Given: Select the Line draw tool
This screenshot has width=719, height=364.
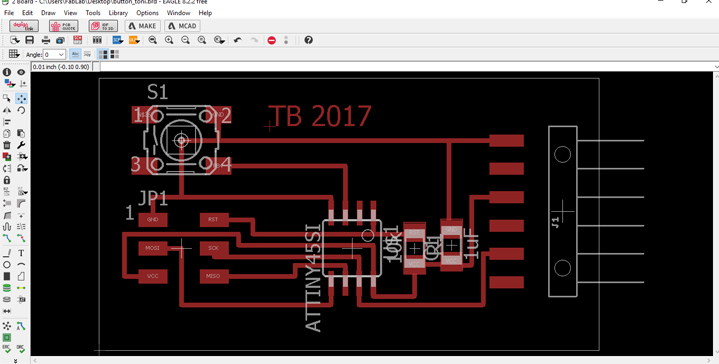Looking at the screenshot, I should click(x=7, y=253).
